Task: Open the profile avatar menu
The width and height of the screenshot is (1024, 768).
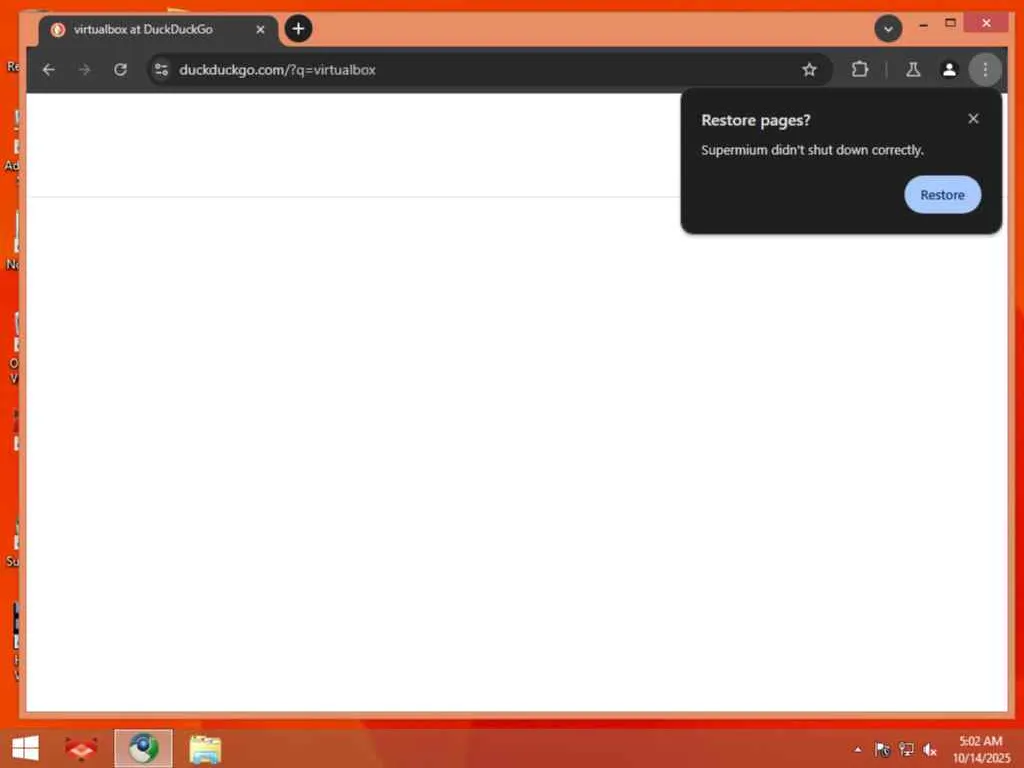Action: click(x=949, y=69)
